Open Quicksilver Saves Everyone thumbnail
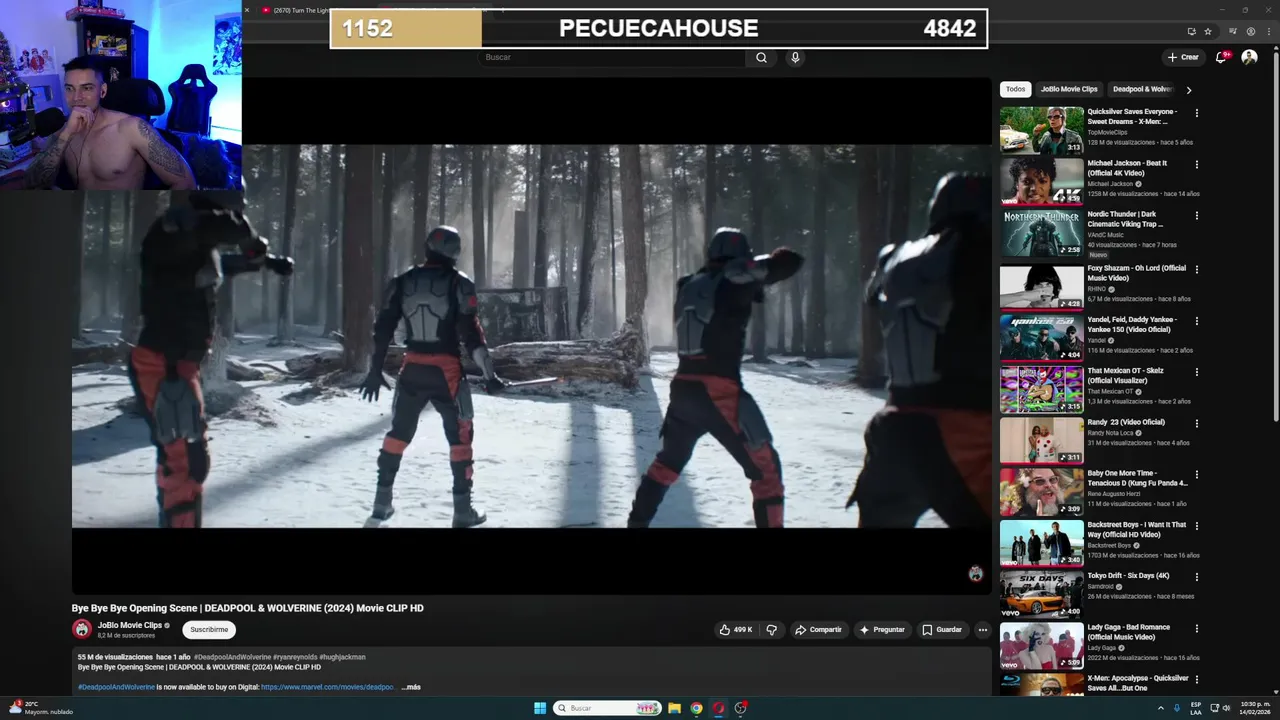The height and width of the screenshot is (720, 1280). click(x=1042, y=130)
